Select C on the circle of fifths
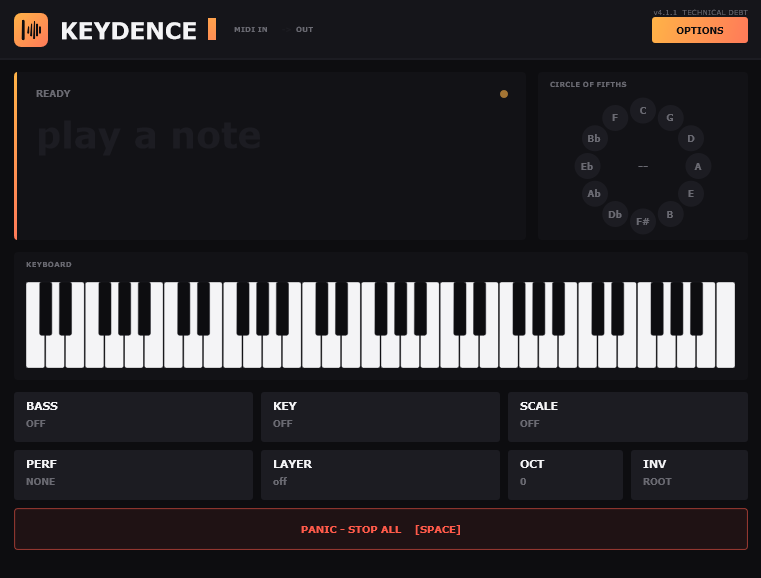The image size is (761, 578). click(x=643, y=111)
